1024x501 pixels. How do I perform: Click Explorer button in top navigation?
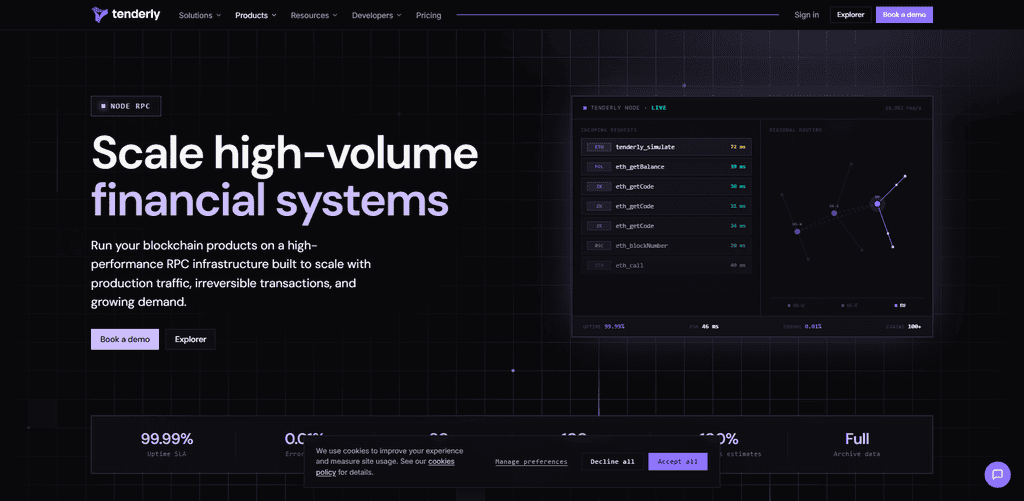click(x=850, y=14)
